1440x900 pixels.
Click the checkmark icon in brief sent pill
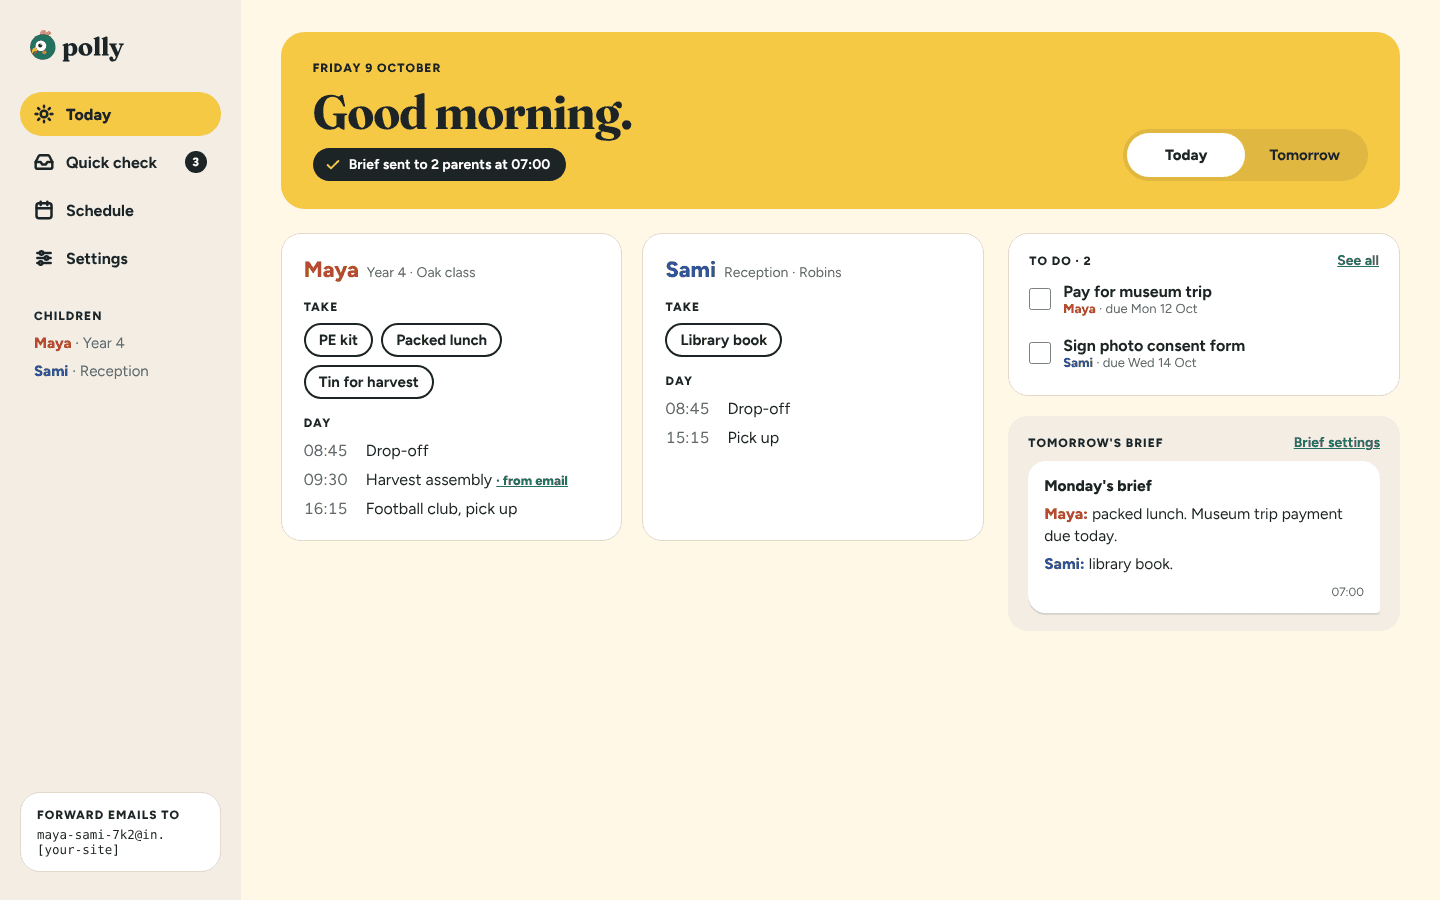[x=333, y=165]
